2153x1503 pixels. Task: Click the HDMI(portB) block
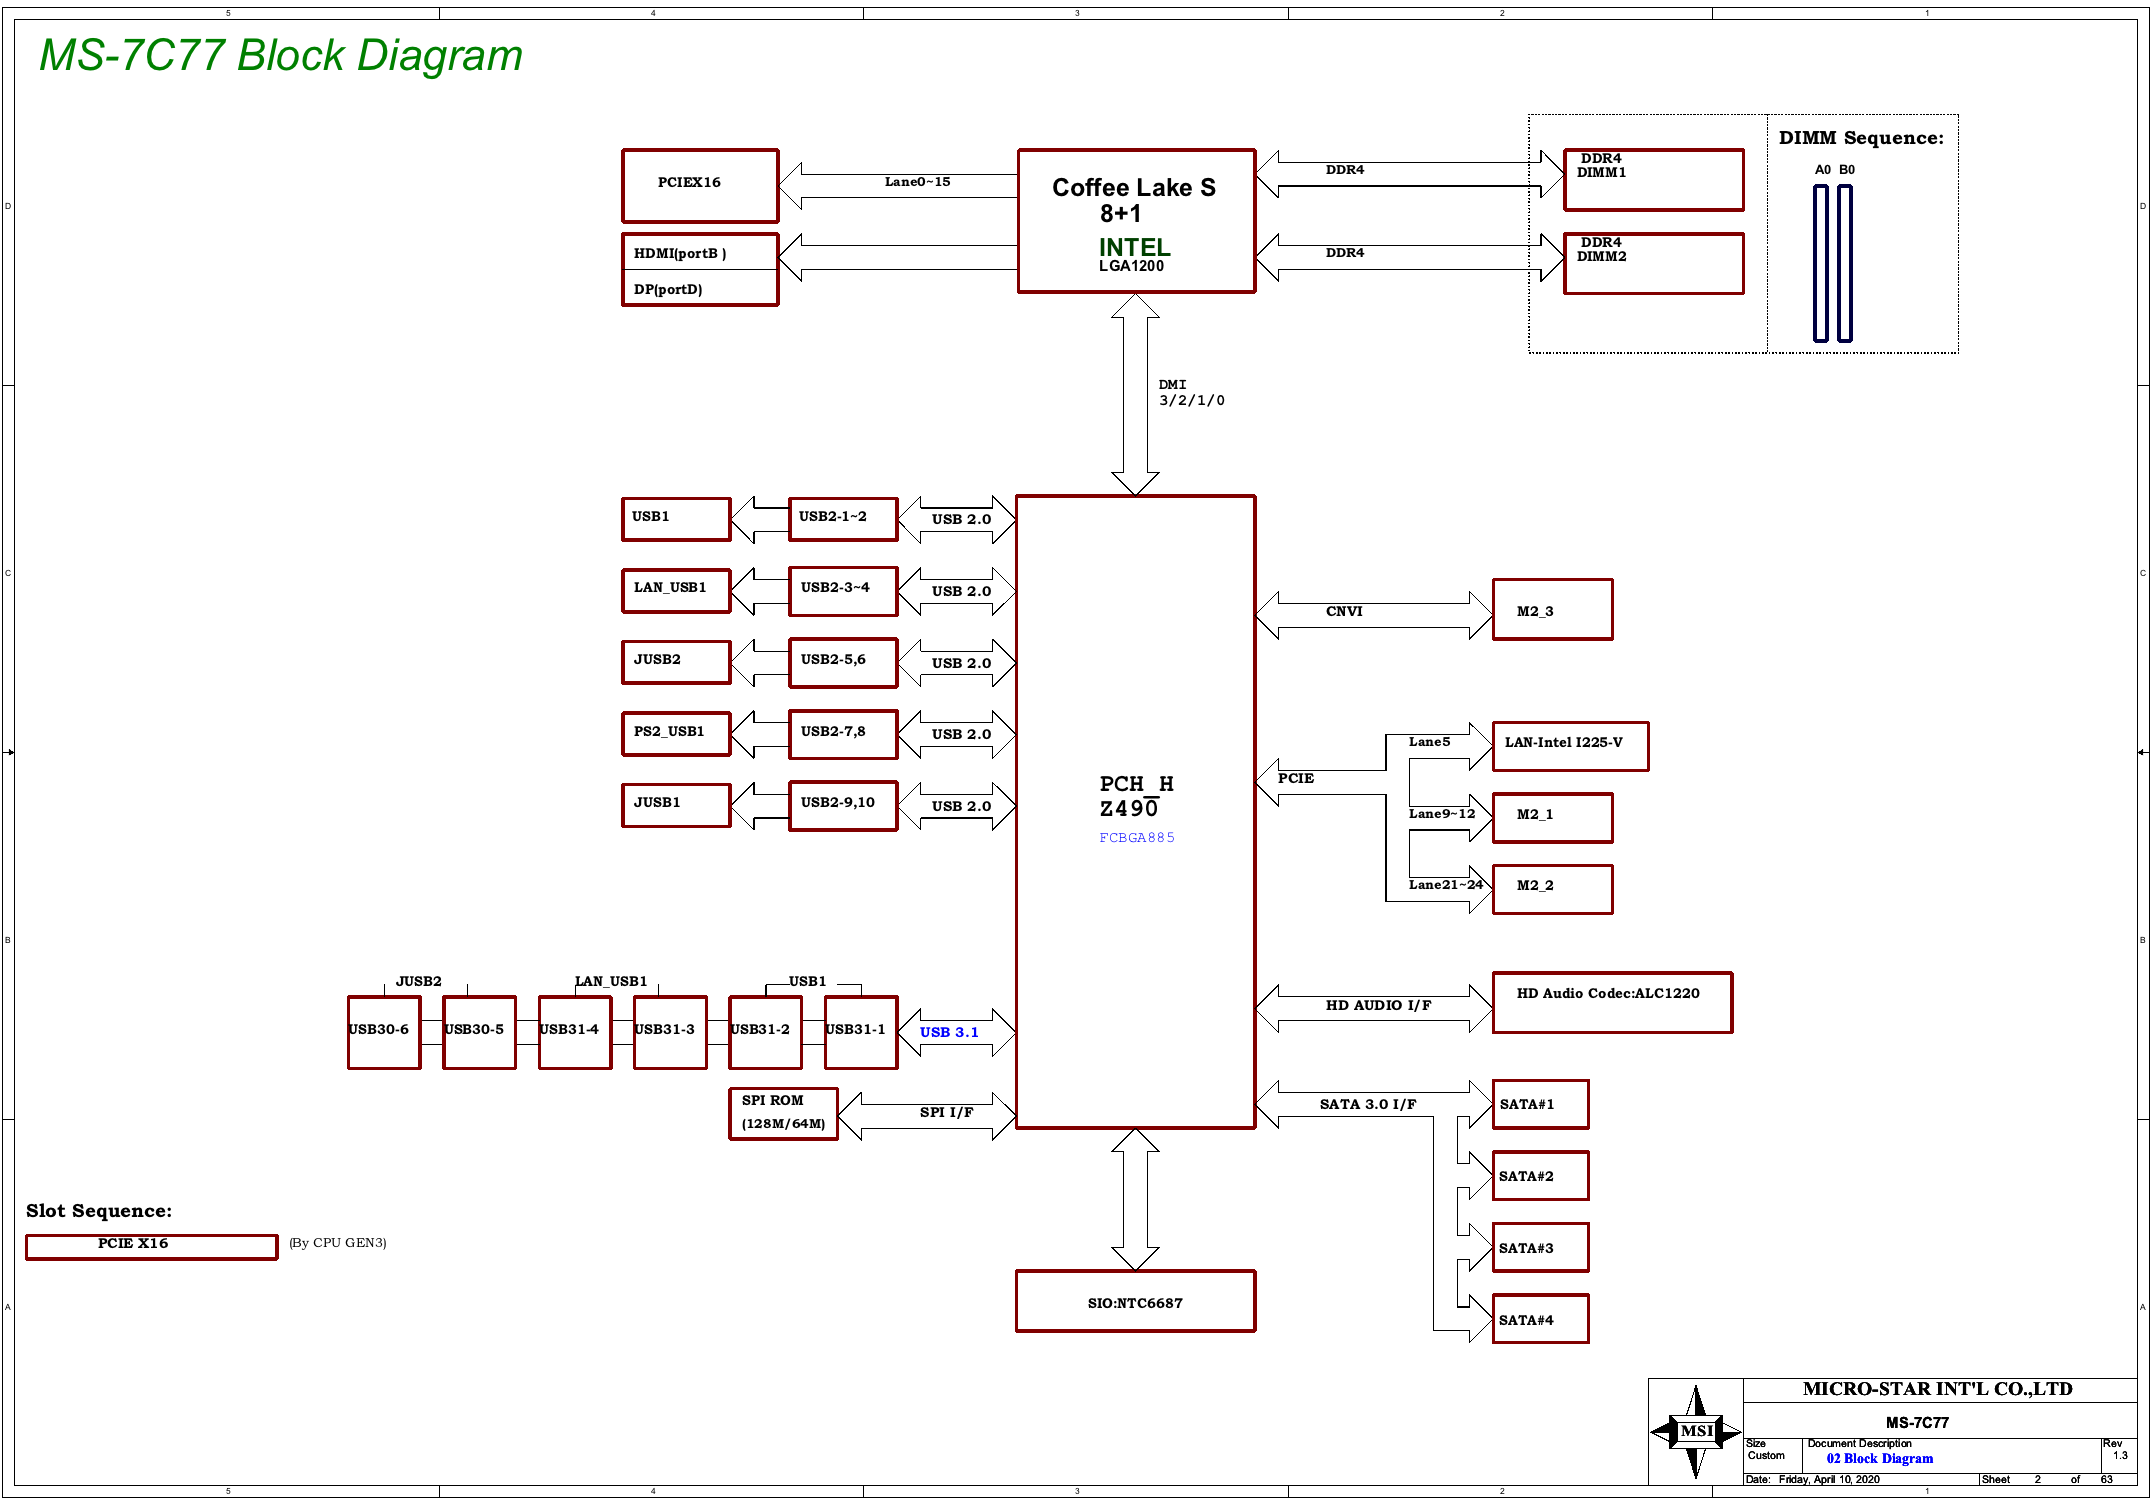click(x=700, y=252)
